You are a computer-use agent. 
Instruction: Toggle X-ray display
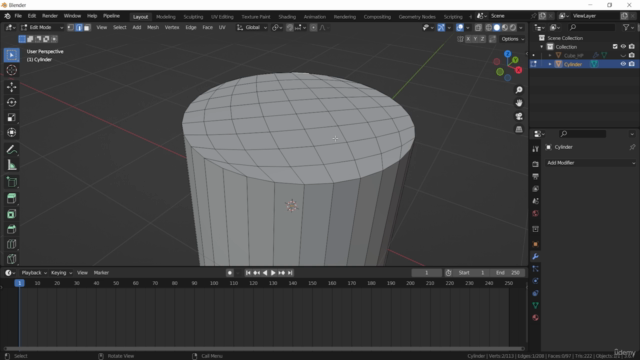click(478, 27)
